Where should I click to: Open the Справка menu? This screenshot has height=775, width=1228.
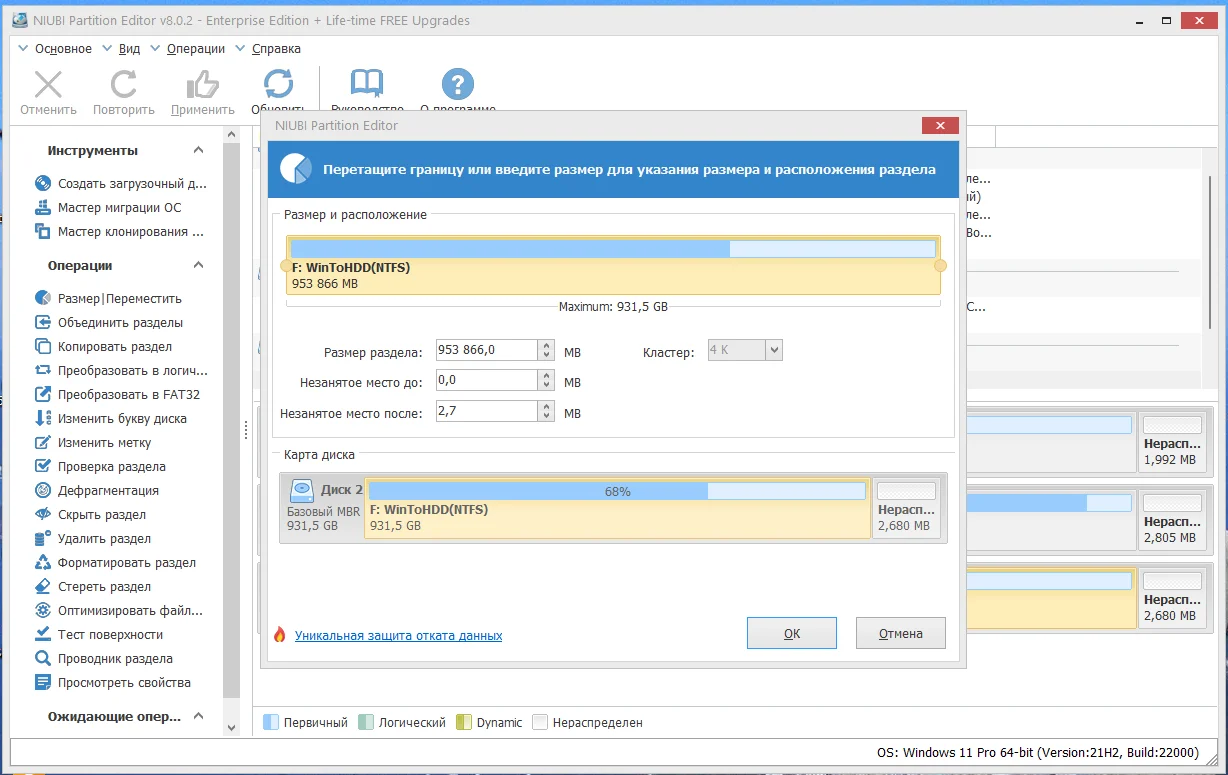click(276, 48)
